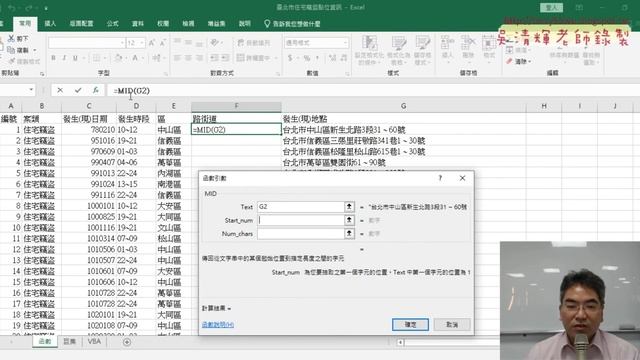Click the increase indent icon
The width and height of the screenshot is (640, 360).
coord(225,58)
